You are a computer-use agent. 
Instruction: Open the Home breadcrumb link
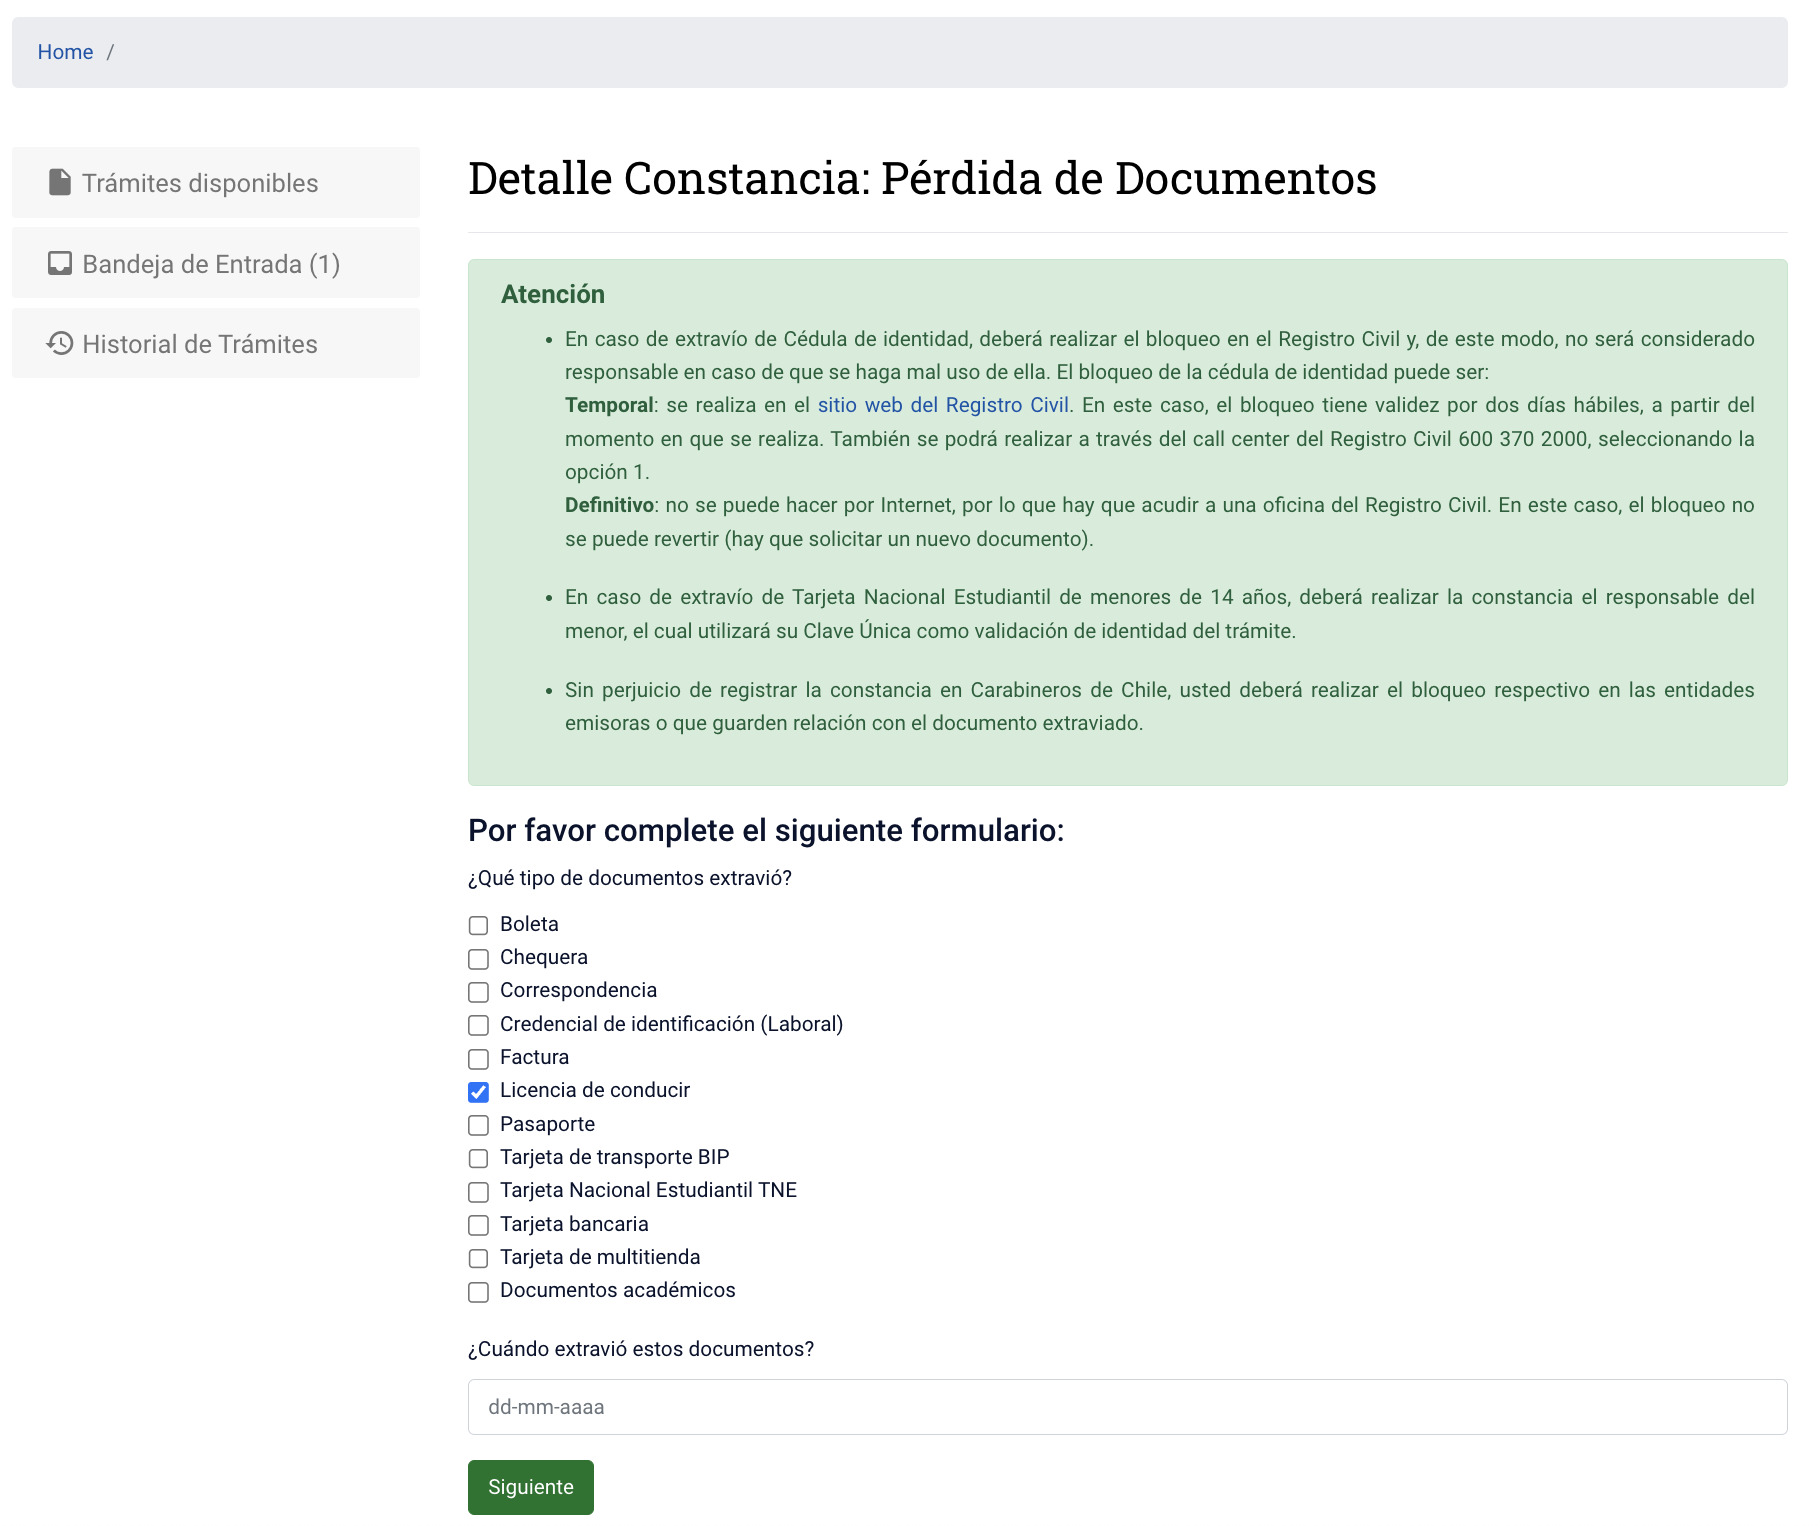(x=65, y=51)
